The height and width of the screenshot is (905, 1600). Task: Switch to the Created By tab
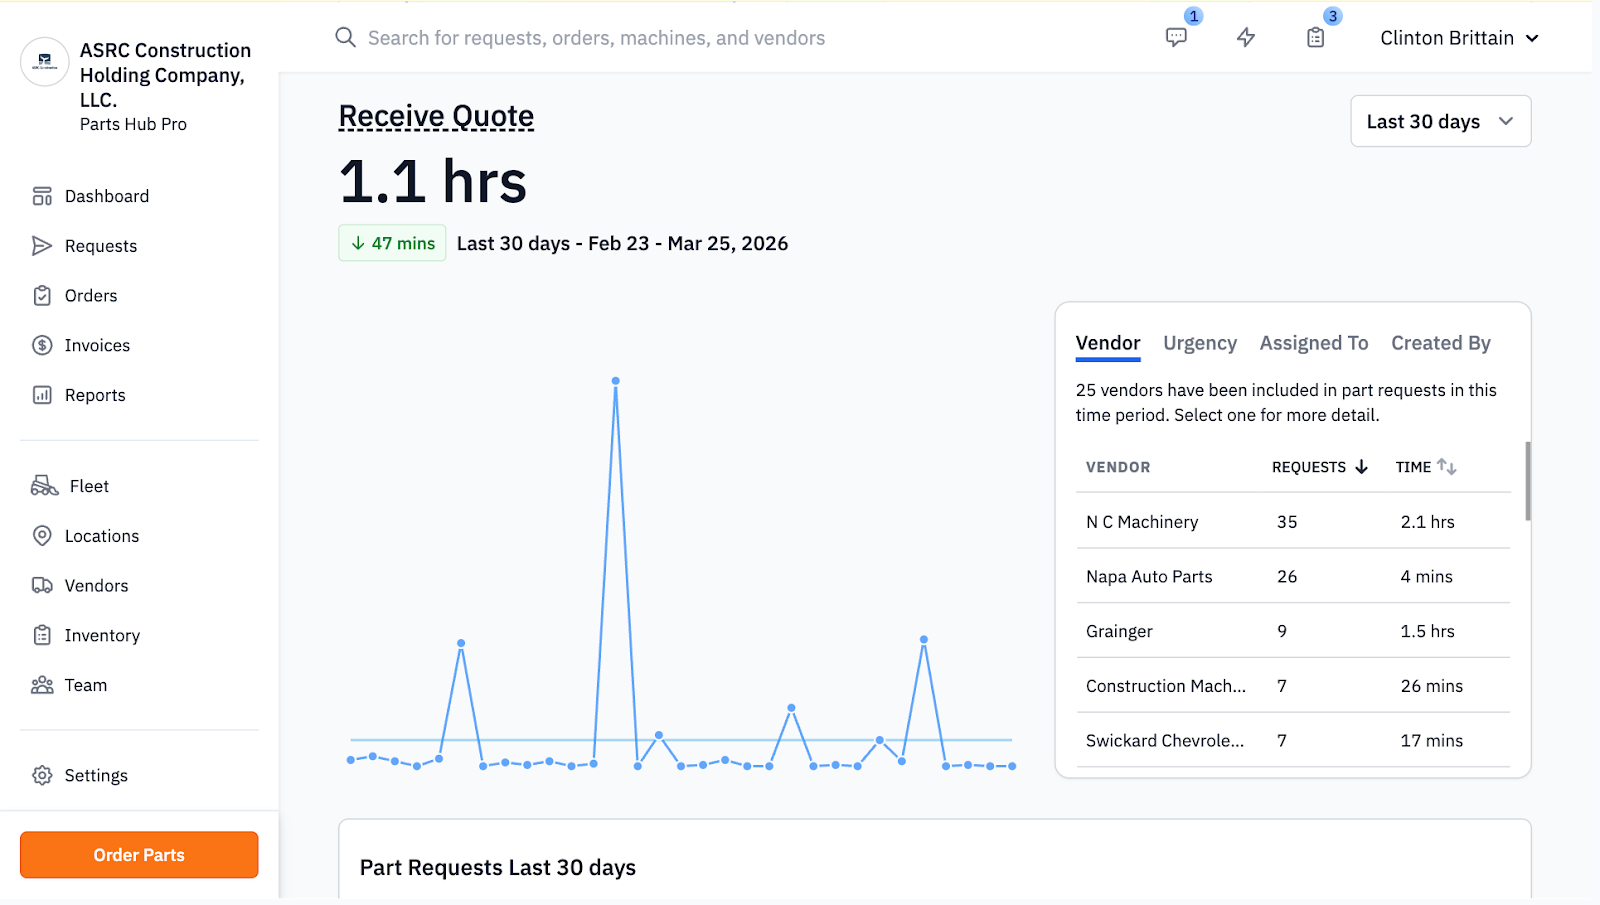pos(1441,343)
